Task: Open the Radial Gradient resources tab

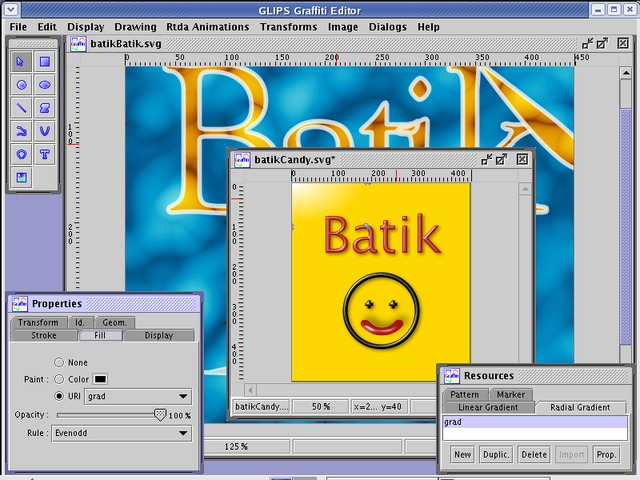Action: [580, 407]
